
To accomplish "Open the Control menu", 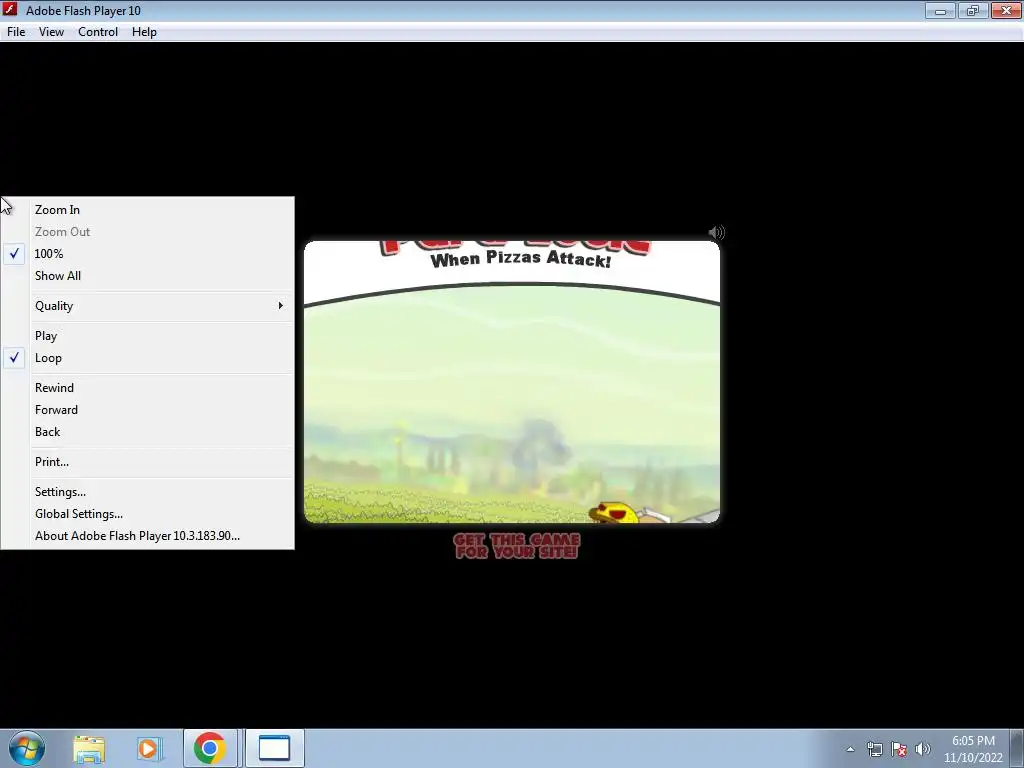I will [98, 32].
